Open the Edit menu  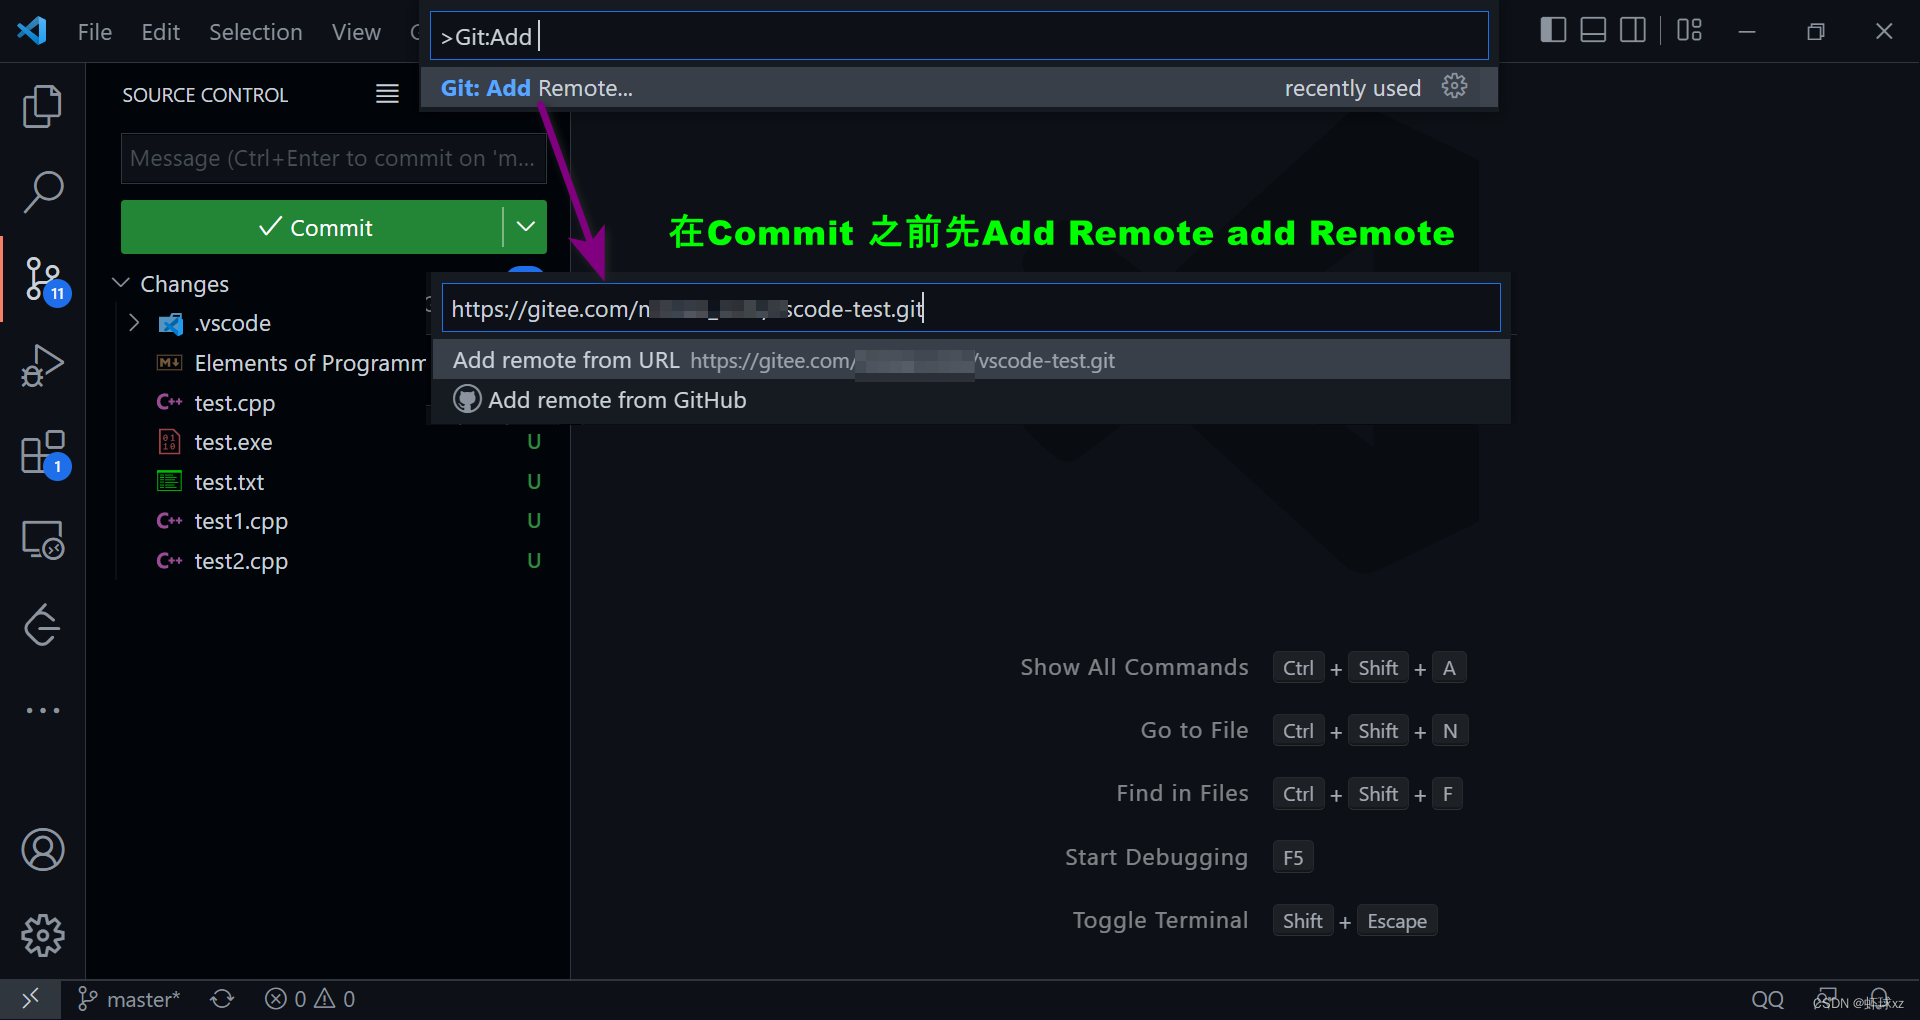click(x=160, y=32)
